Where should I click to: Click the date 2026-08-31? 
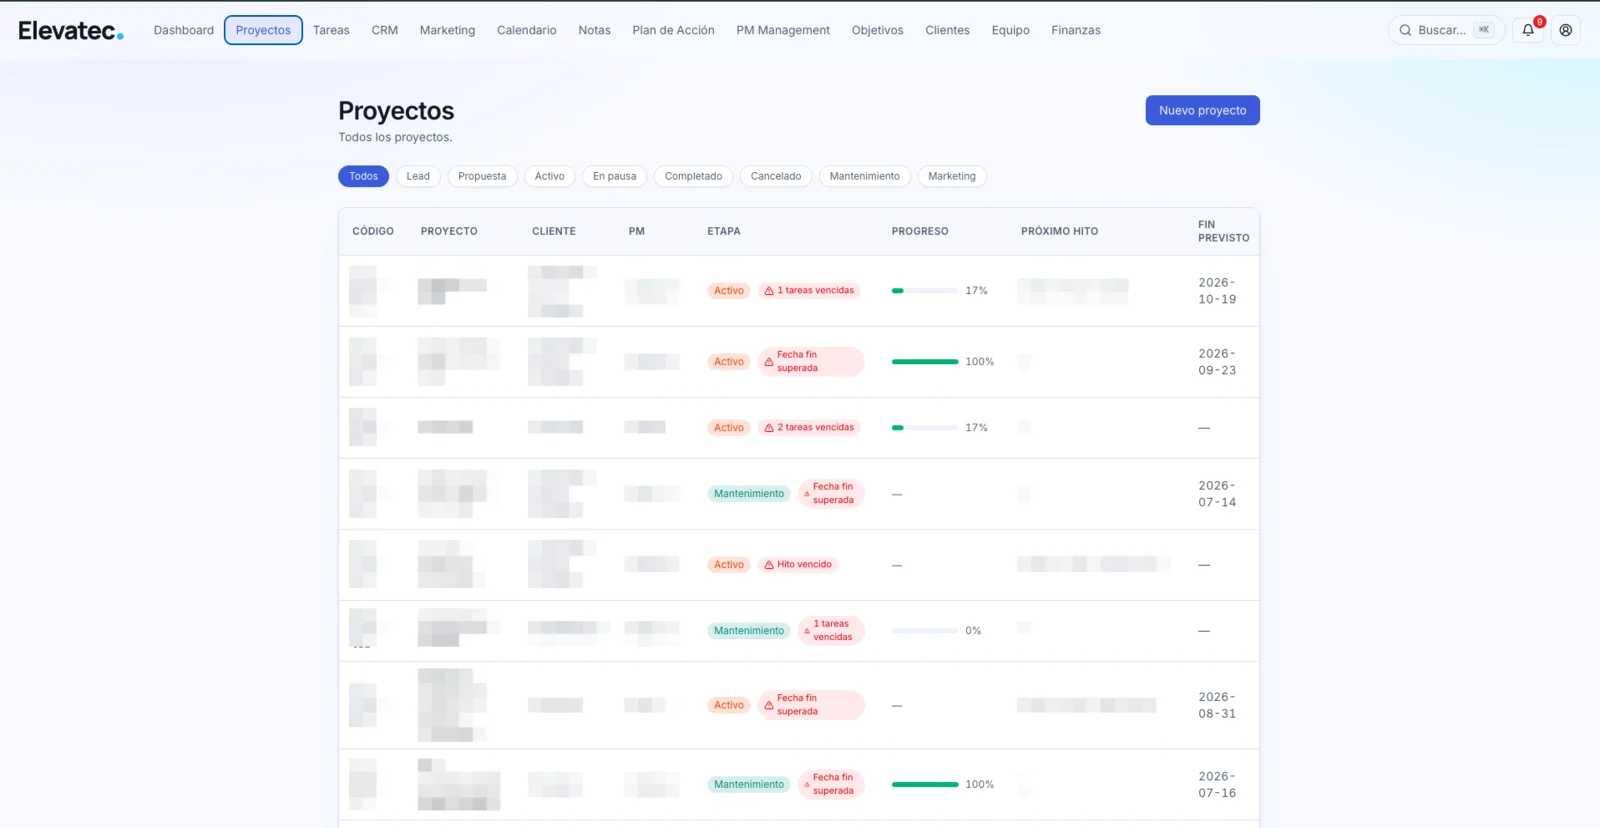pyautogui.click(x=1217, y=705)
